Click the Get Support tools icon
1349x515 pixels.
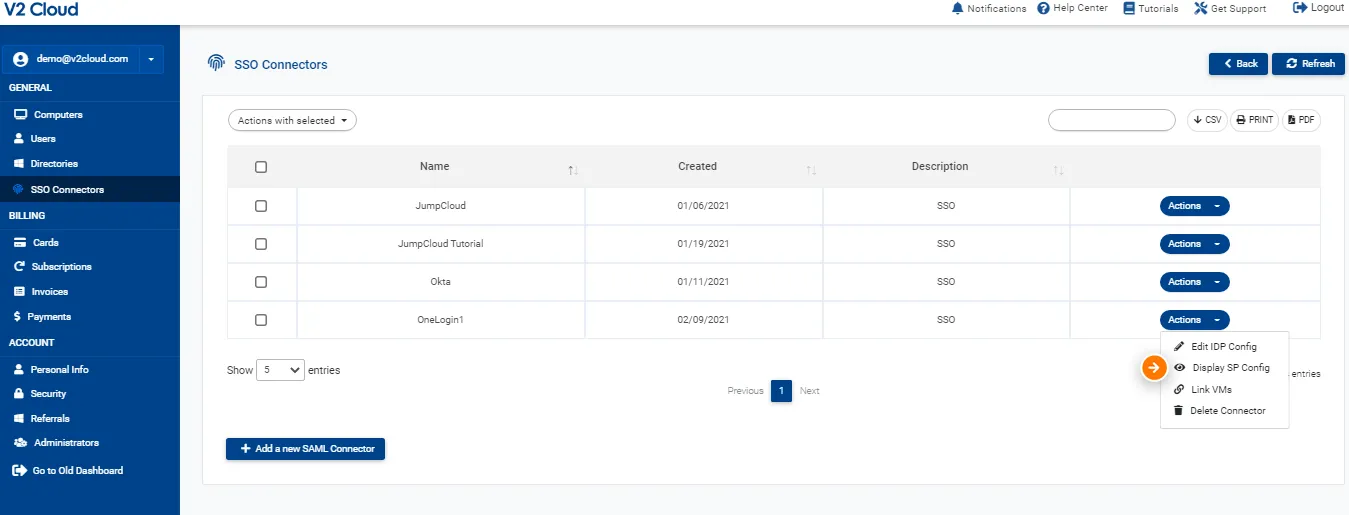coord(1201,8)
